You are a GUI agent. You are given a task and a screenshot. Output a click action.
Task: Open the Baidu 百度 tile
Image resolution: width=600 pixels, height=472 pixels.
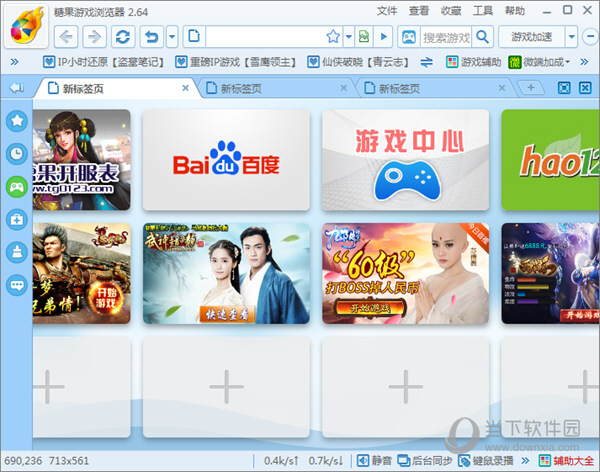226,160
